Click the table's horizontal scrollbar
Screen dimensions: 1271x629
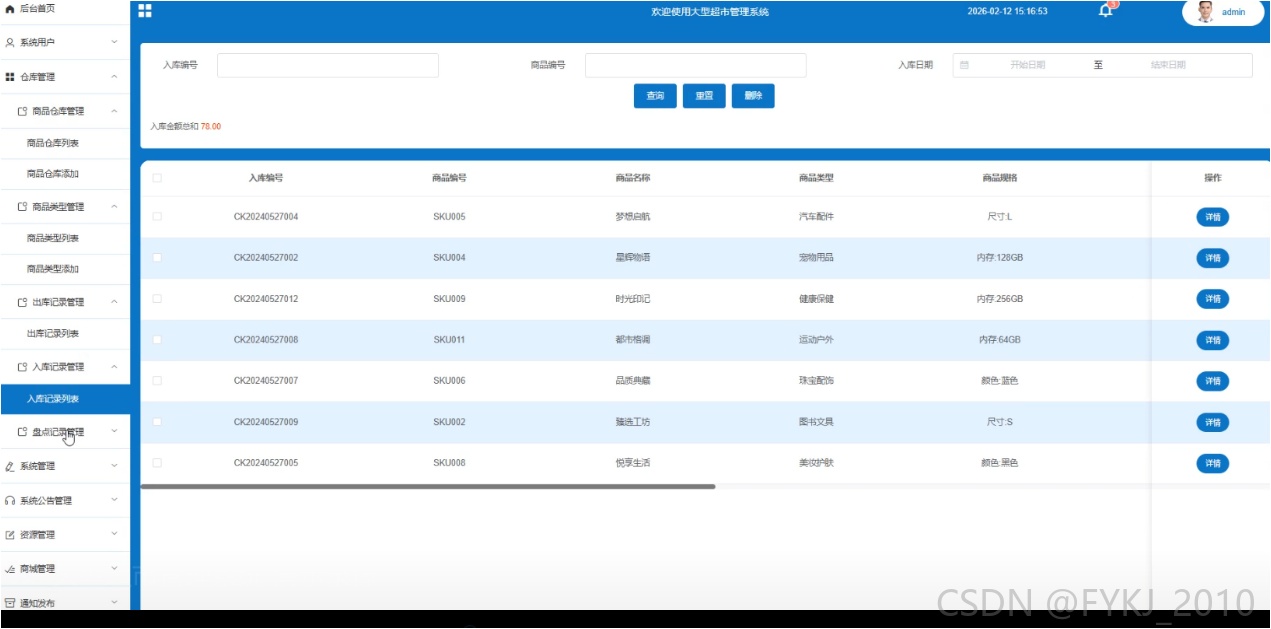428,486
